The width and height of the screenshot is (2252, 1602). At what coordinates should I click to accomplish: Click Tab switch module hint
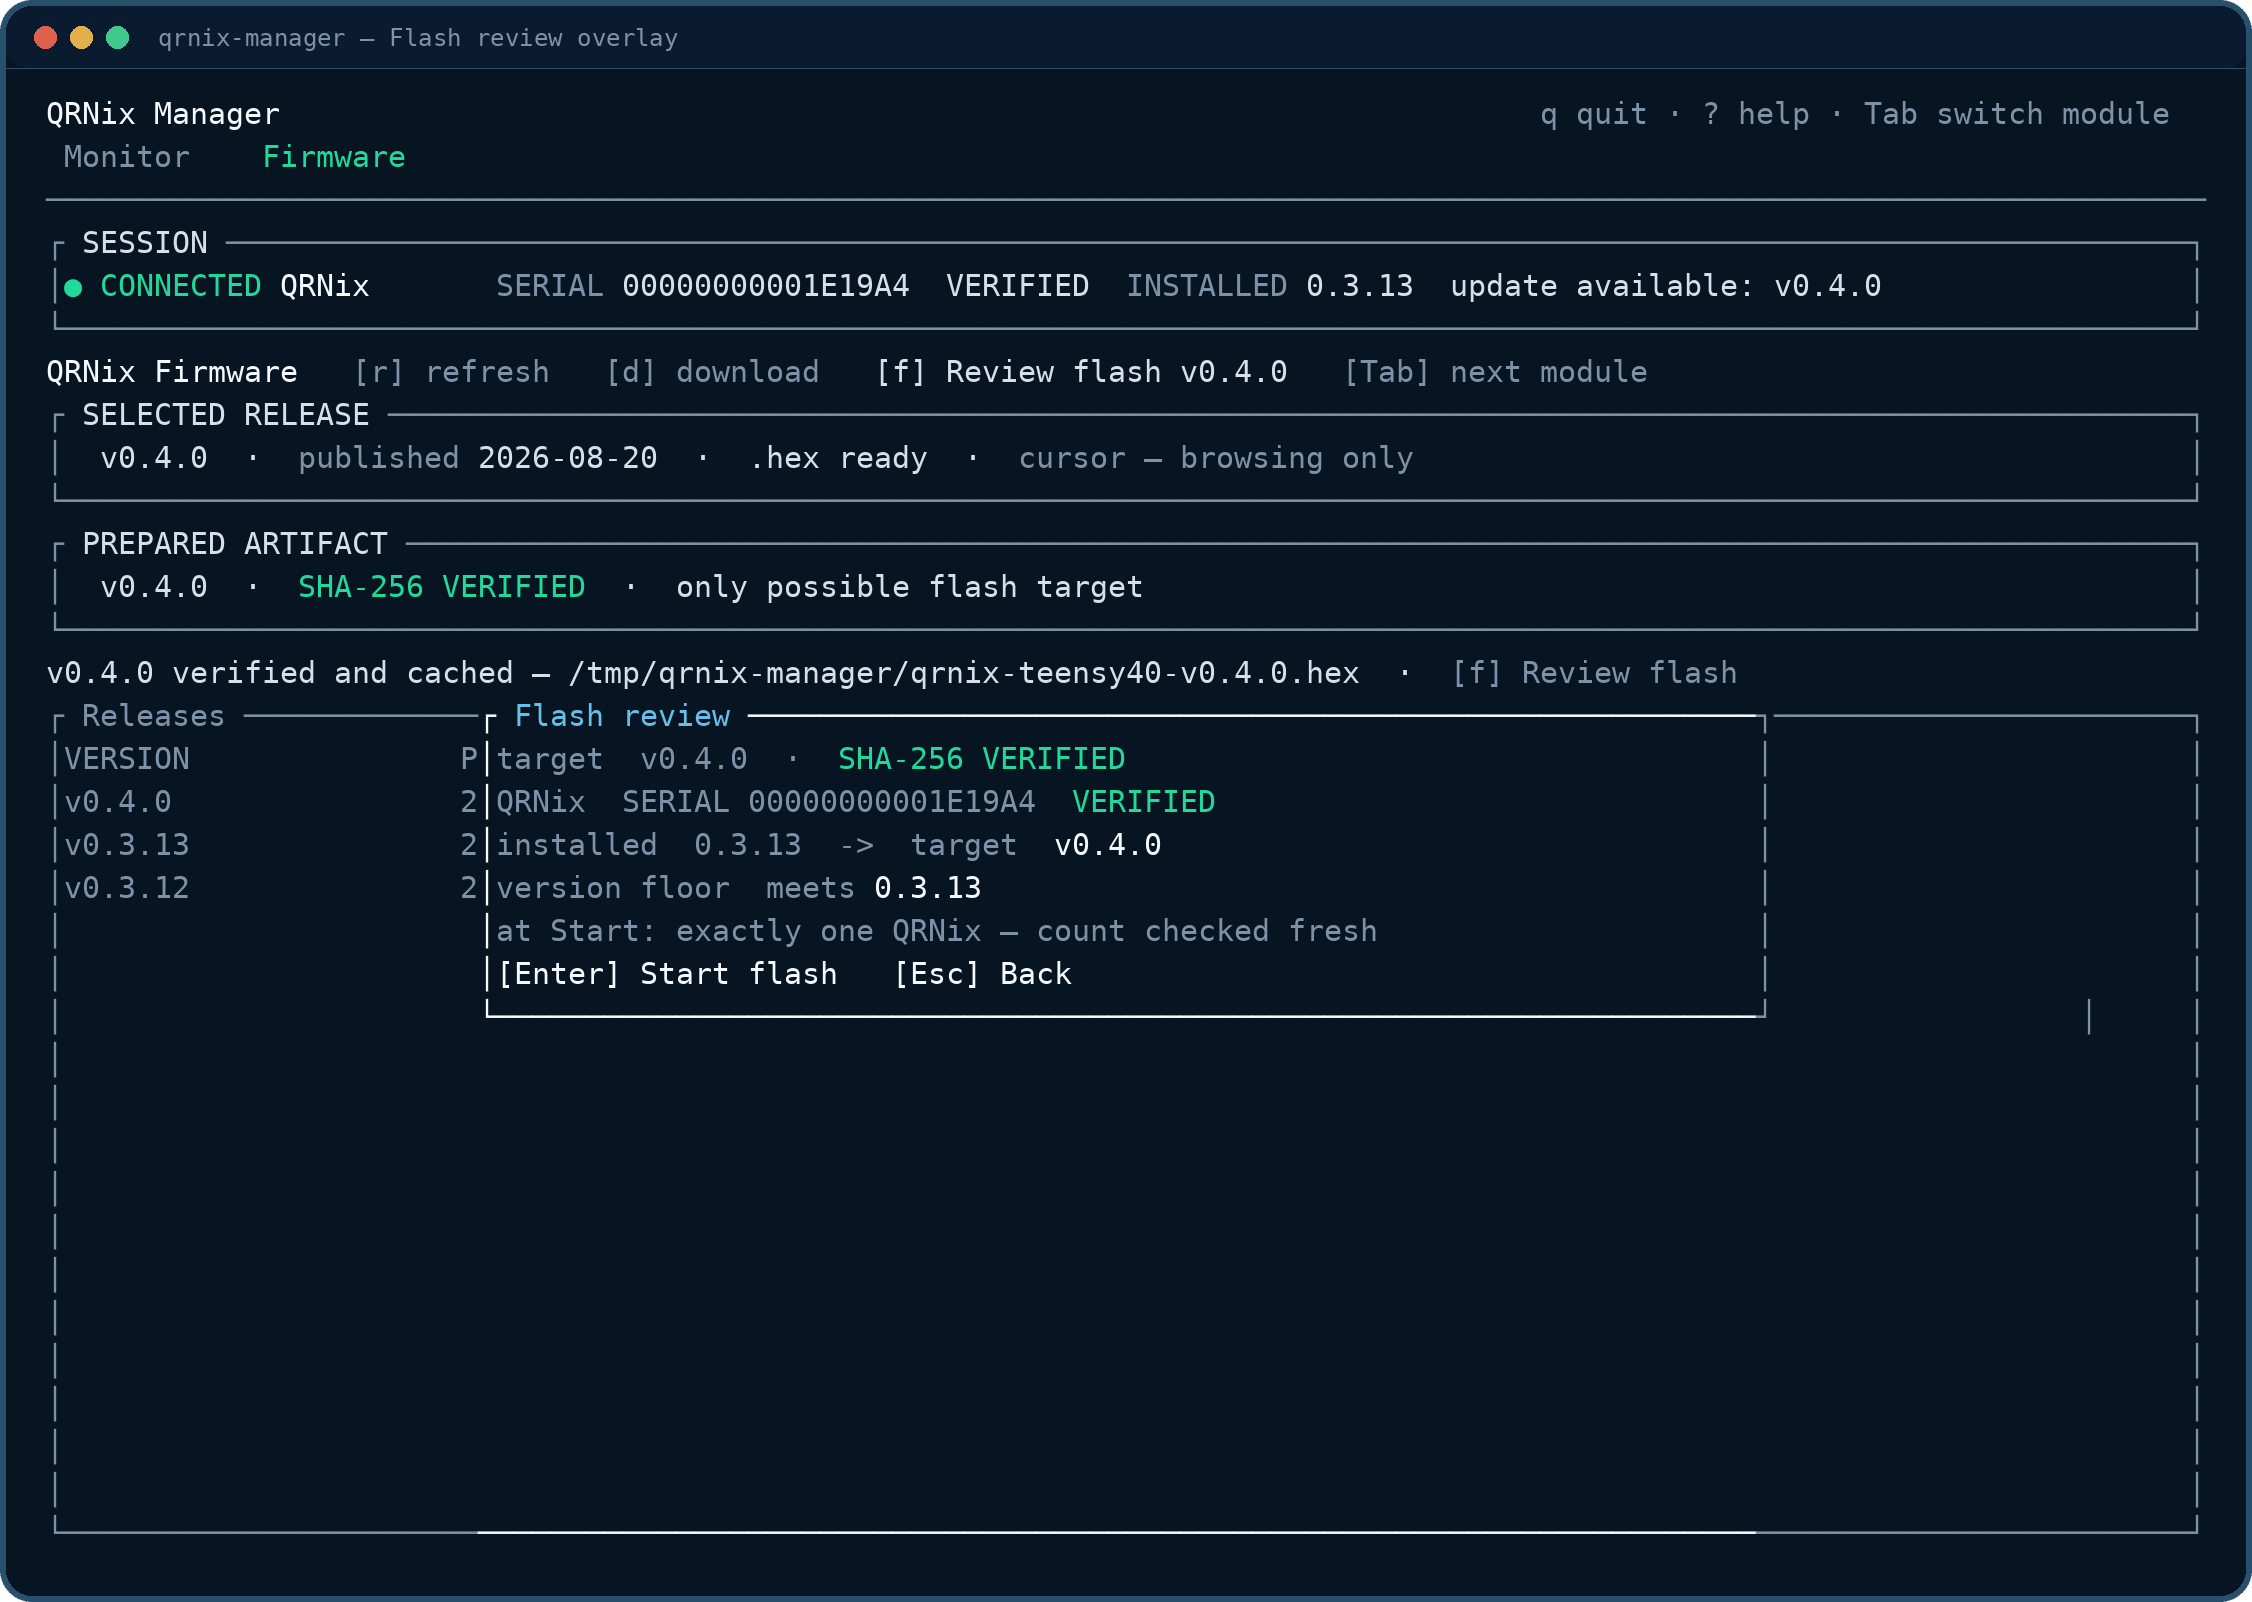coord(2016,114)
